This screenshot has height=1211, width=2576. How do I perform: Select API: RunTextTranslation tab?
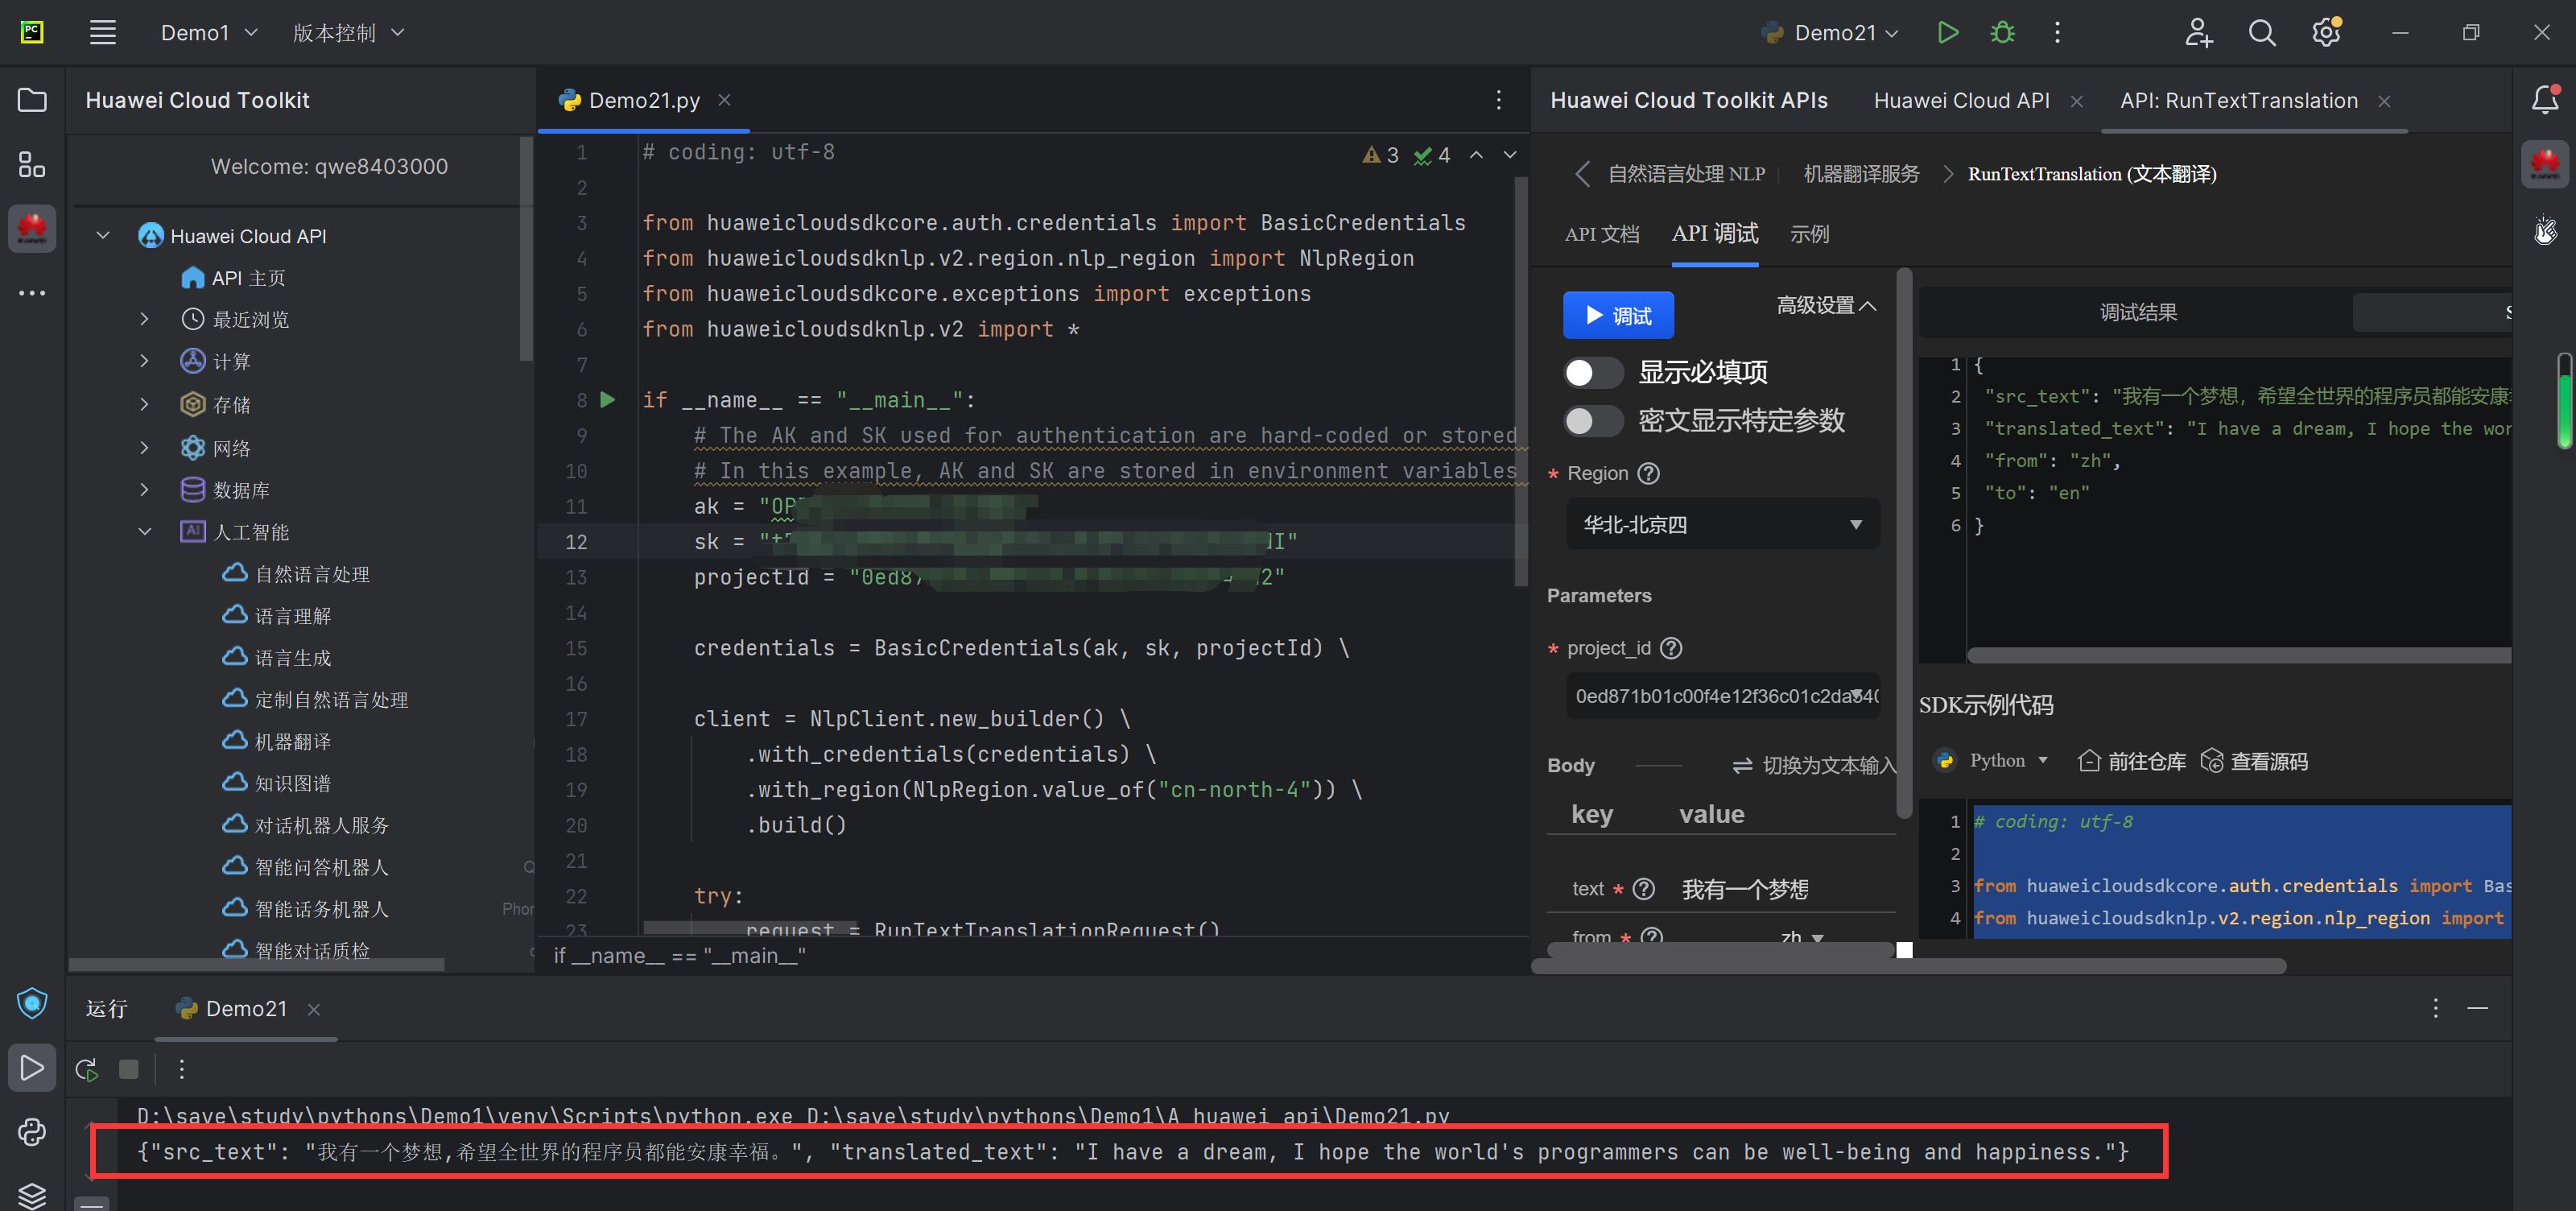click(x=2238, y=100)
